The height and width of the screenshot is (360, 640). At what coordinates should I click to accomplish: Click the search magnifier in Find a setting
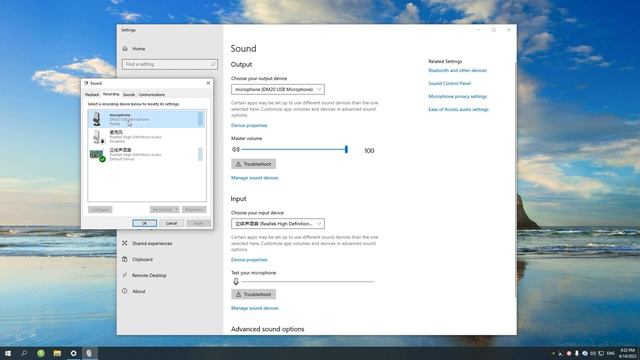(x=213, y=64)
